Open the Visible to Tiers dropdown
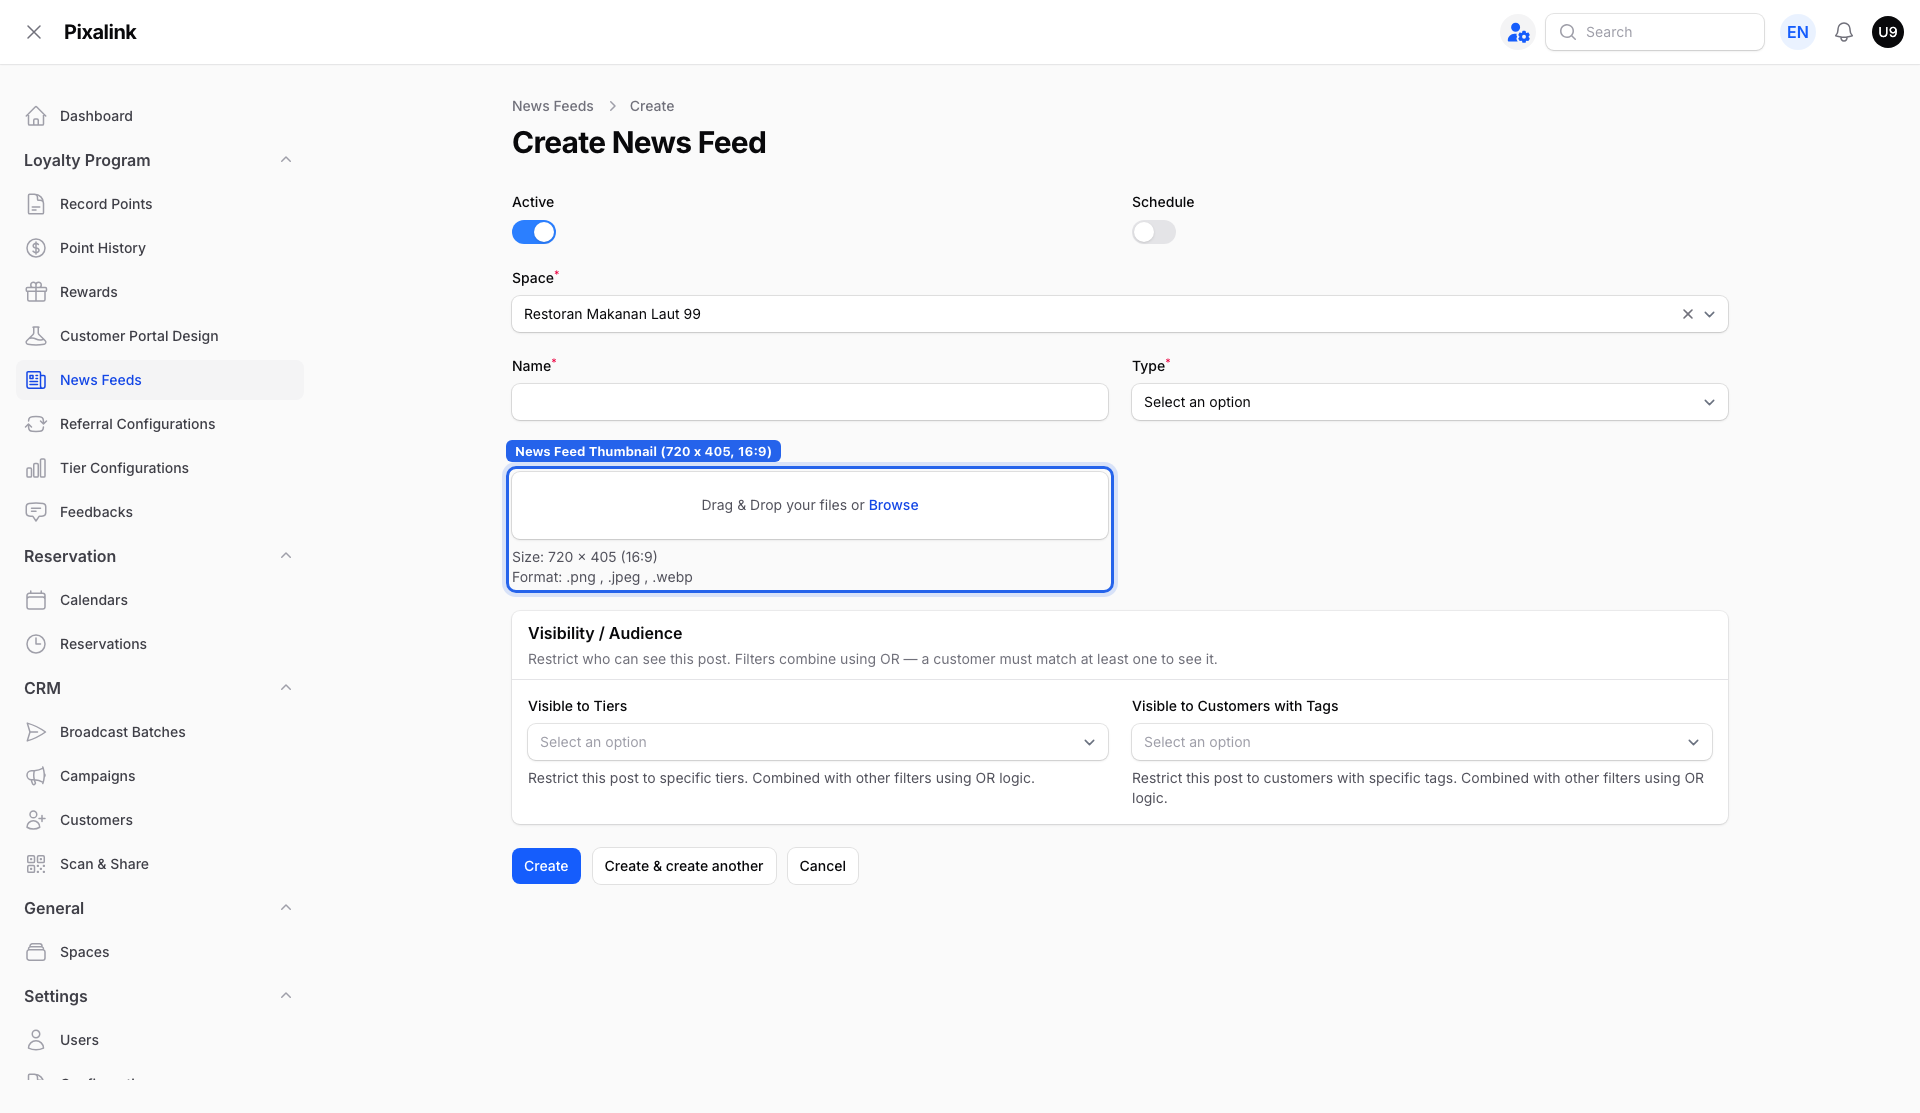1920x1113 pixels. (x=818, y=742)
